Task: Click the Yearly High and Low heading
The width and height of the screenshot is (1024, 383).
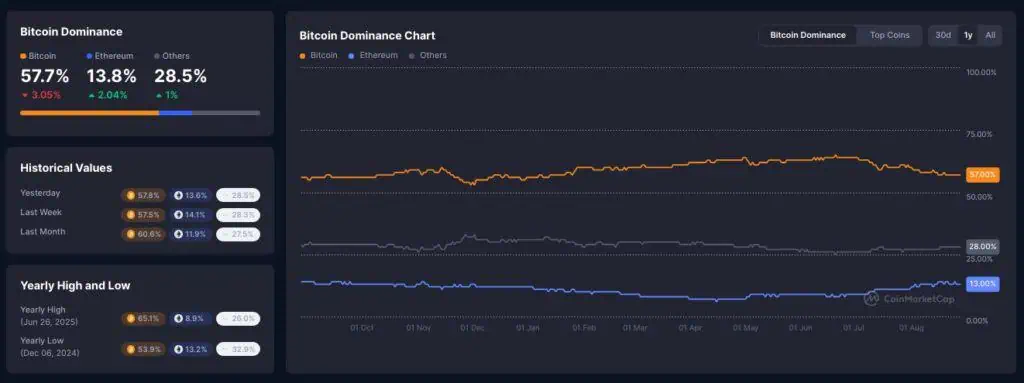Action: tap(75, 286)
